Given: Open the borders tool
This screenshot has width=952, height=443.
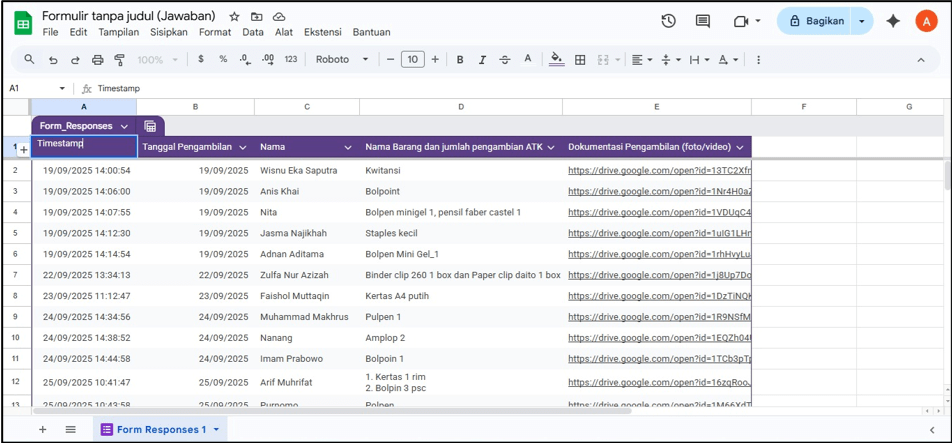Looking at the screenshot, I should 580,60.
